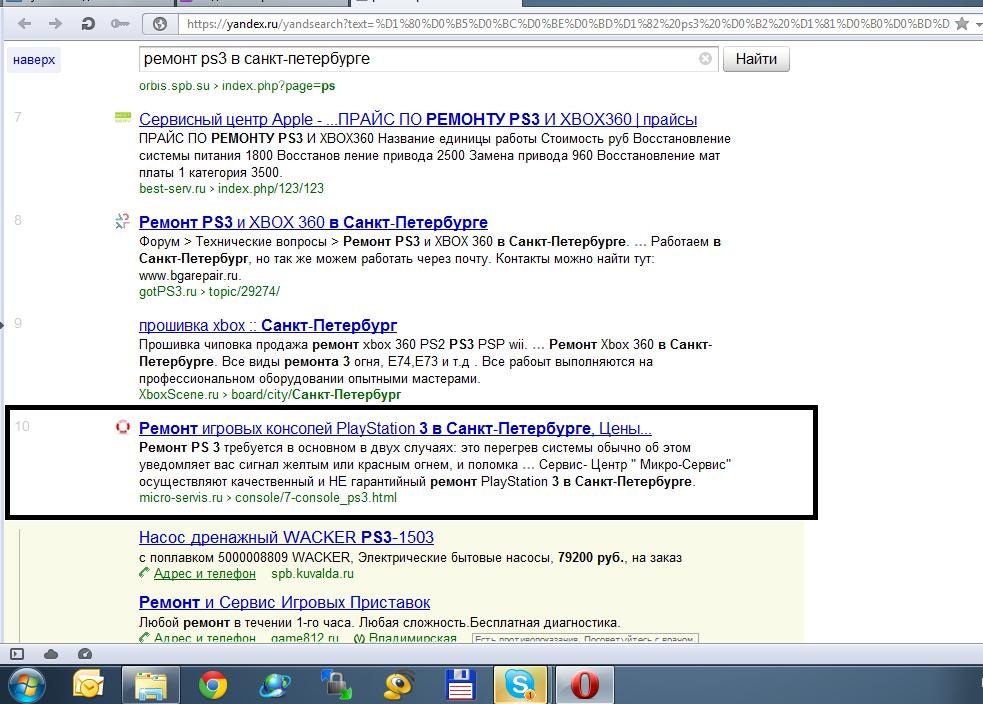Open console/7-console_ps3.html path link
The height and width of the screenshot is (704, 983).
point(316,498)
